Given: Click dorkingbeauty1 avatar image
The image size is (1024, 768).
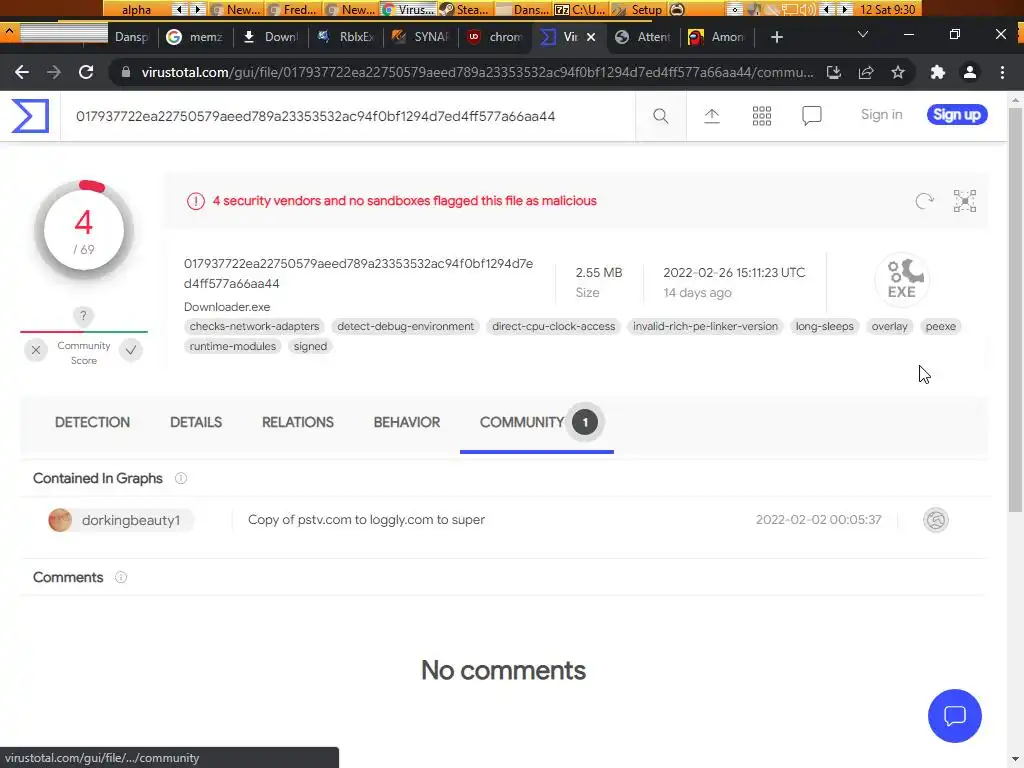Looking at the screenshot, I should (x=60, y=520).
